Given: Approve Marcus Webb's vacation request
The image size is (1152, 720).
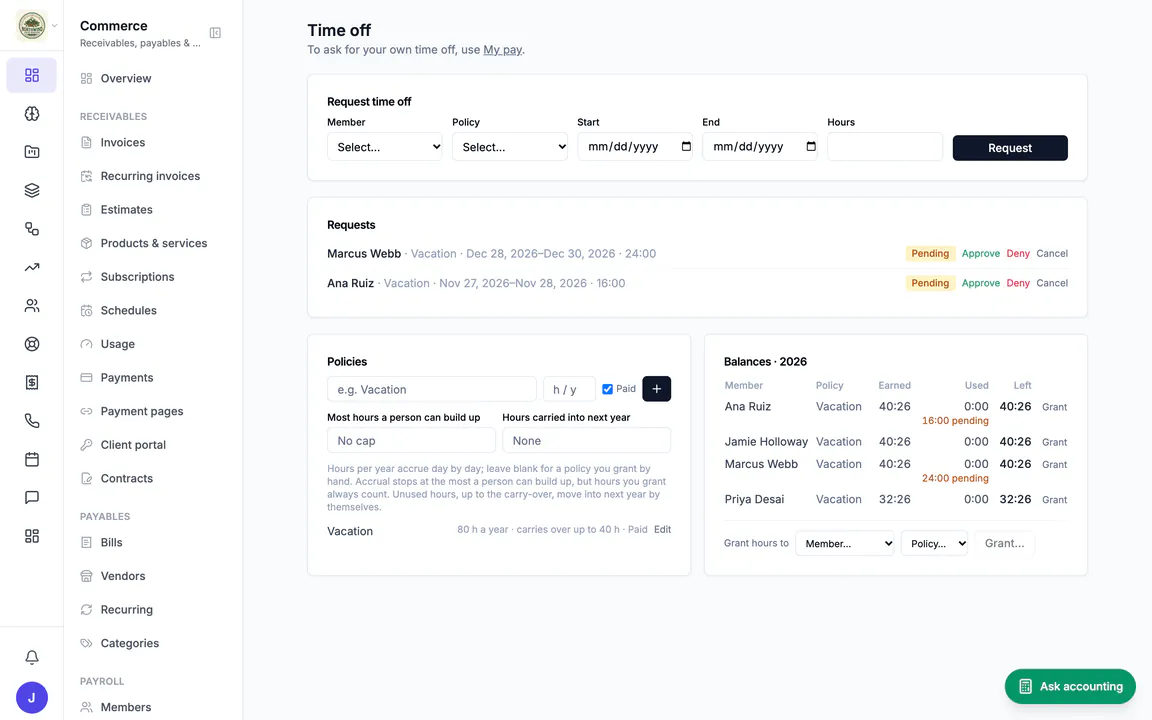Looking at the screenshot, I should (980, 253).
